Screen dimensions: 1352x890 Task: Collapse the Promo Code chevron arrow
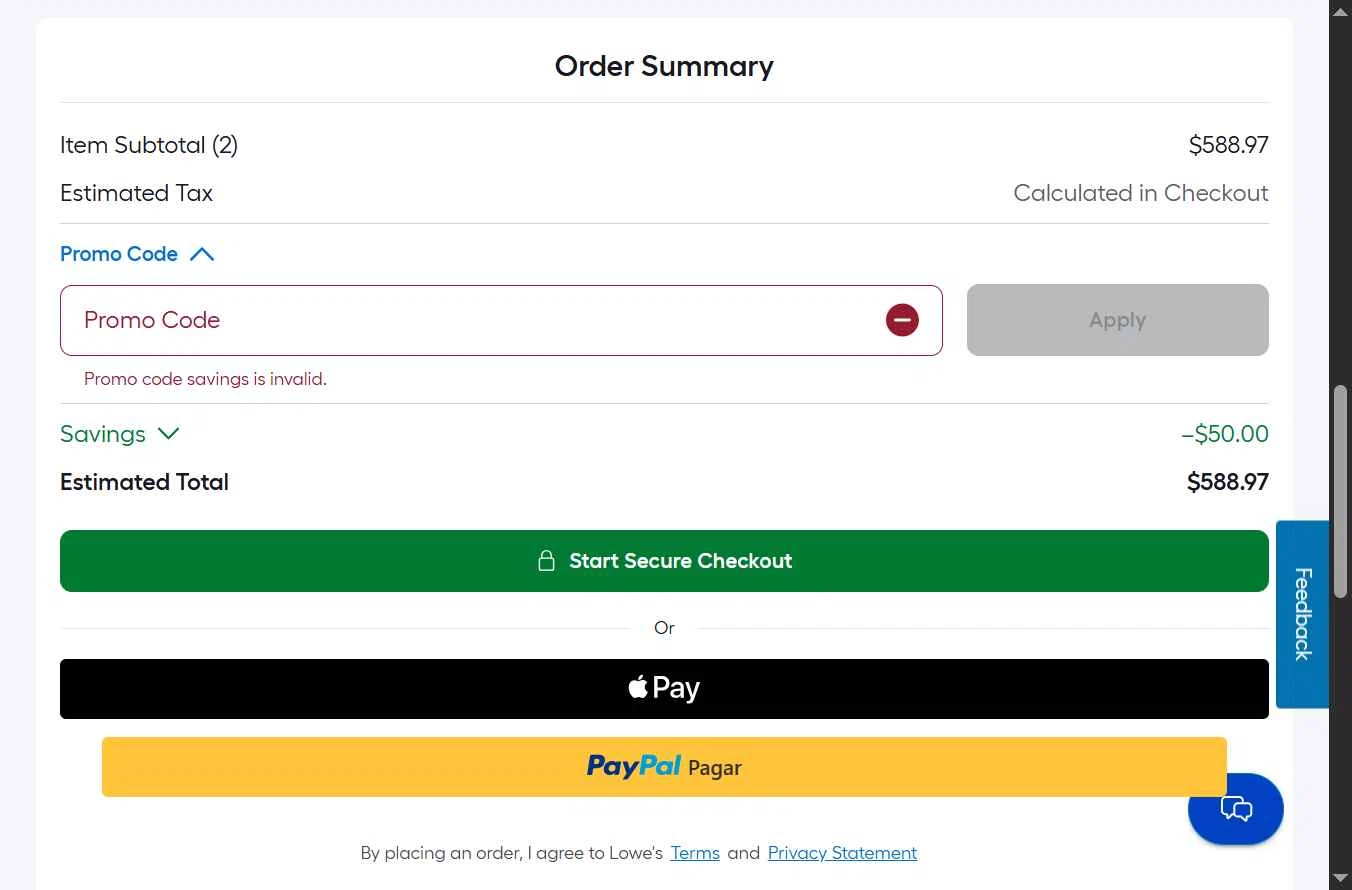[x=202, y=254]
